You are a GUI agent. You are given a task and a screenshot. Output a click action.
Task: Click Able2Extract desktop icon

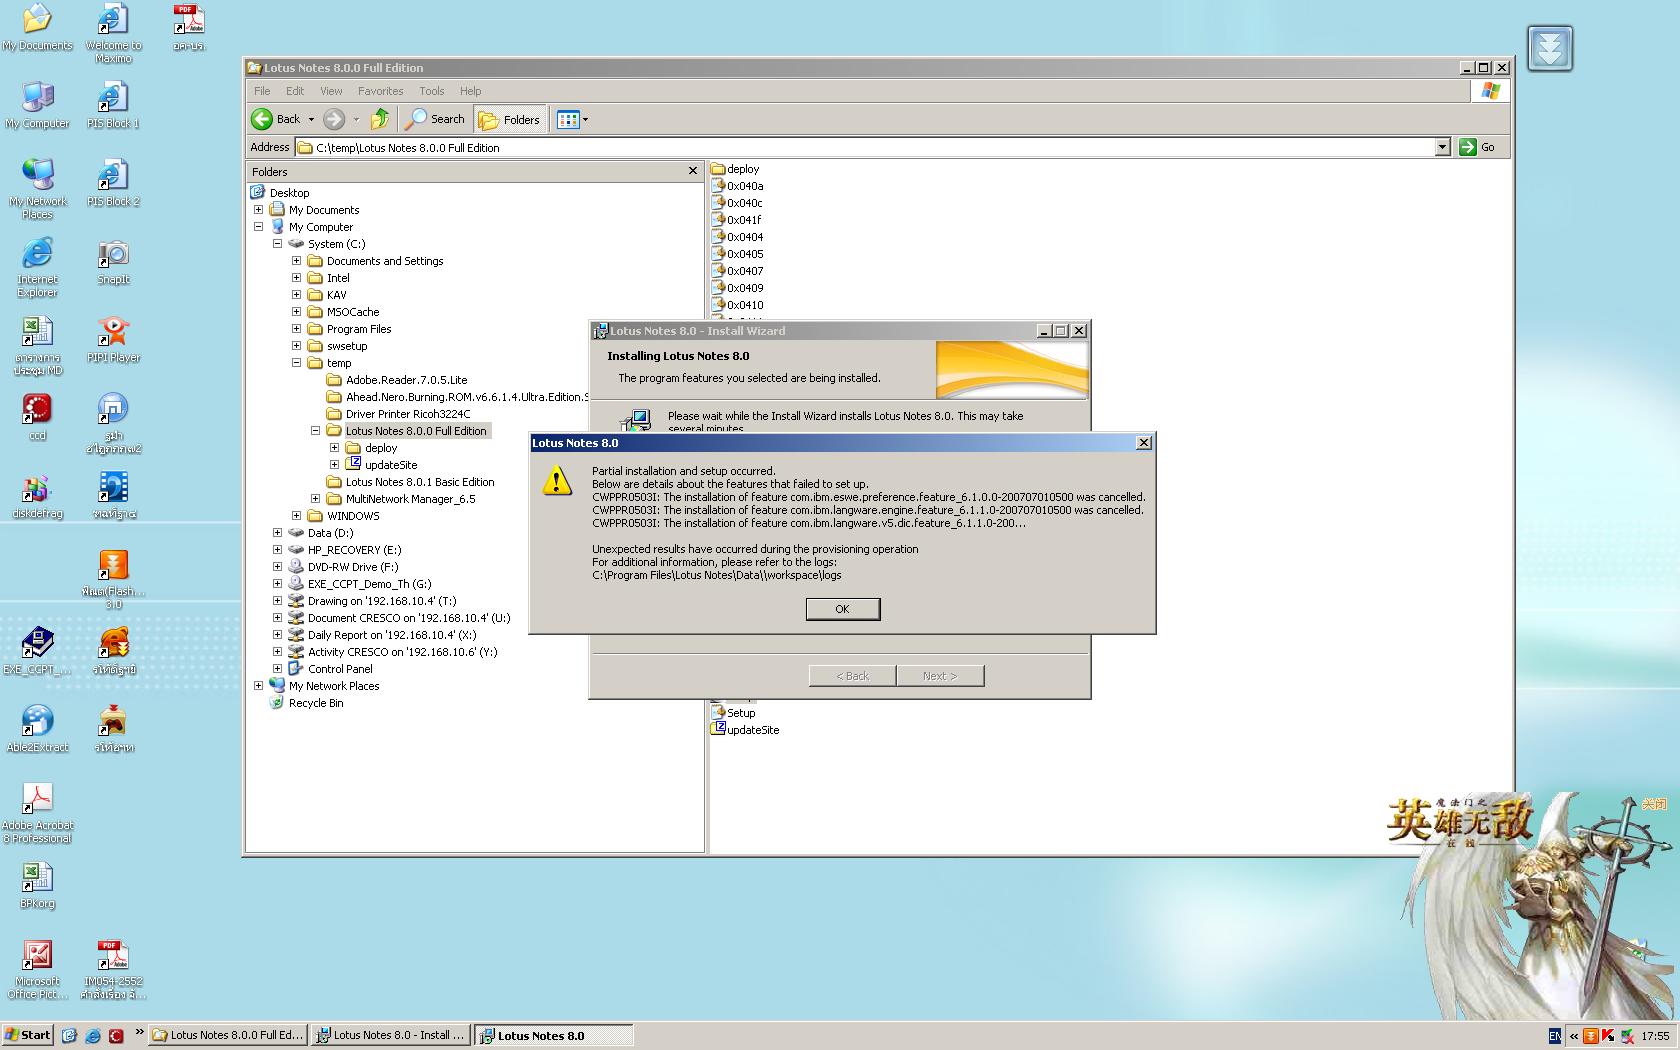click(37, 729)
